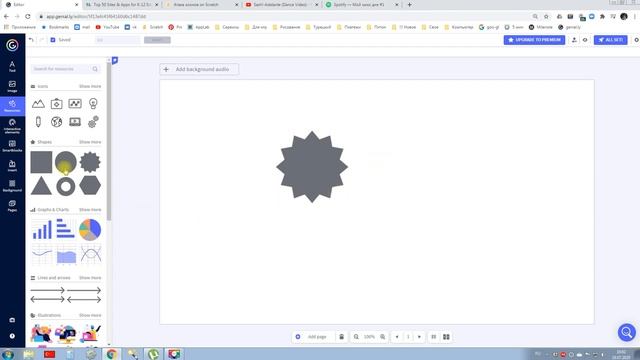The width and height of the screenshot is (640, 360).
Task: Click the resources search magnifier icon
Action: (95, 69)
